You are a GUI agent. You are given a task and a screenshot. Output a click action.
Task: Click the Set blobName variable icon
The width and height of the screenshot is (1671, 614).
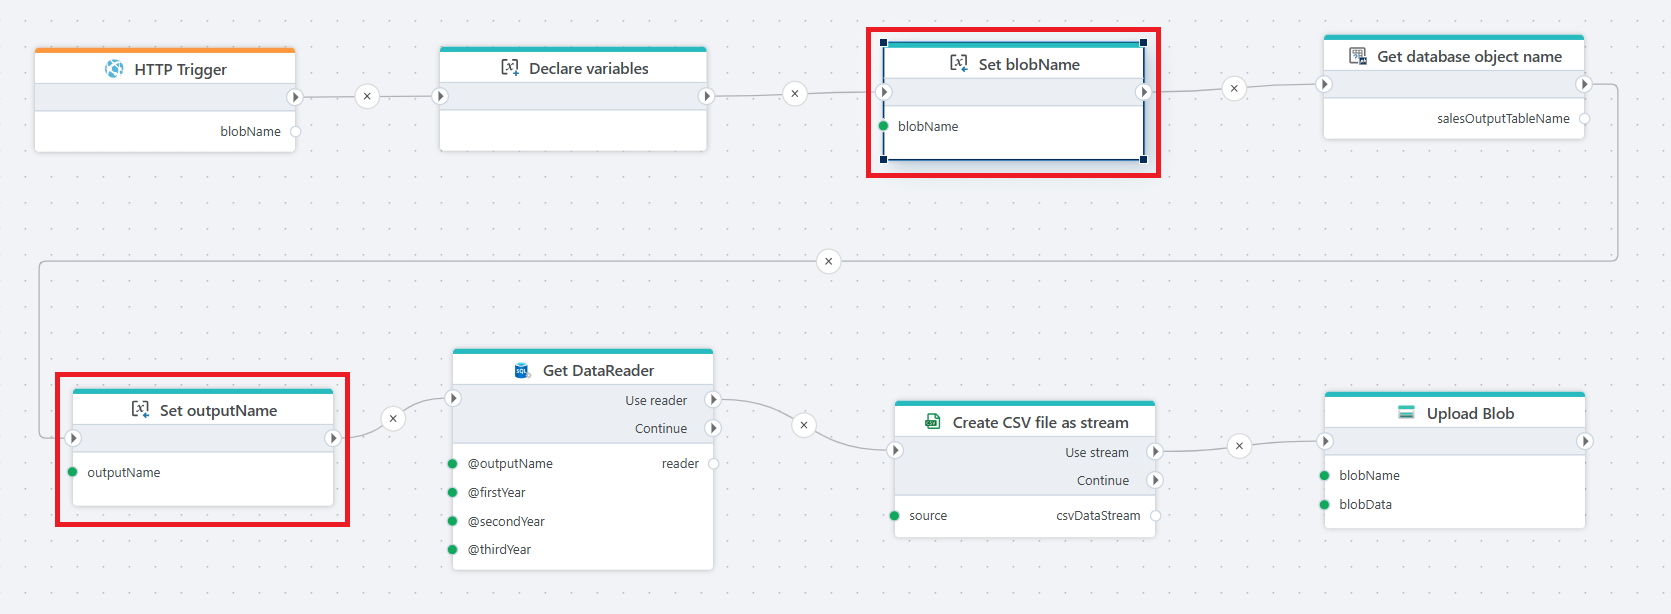959,64
